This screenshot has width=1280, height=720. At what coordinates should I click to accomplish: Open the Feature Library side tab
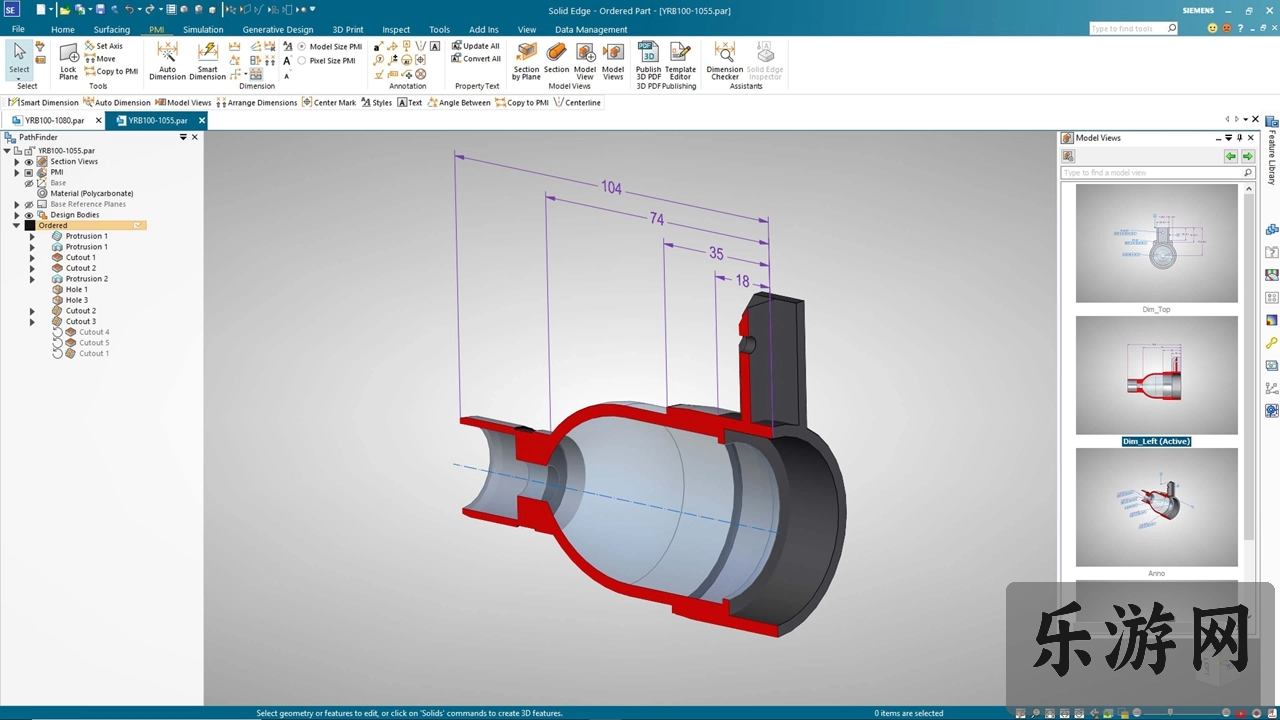pyautogui.click(x=1272, y=152)
